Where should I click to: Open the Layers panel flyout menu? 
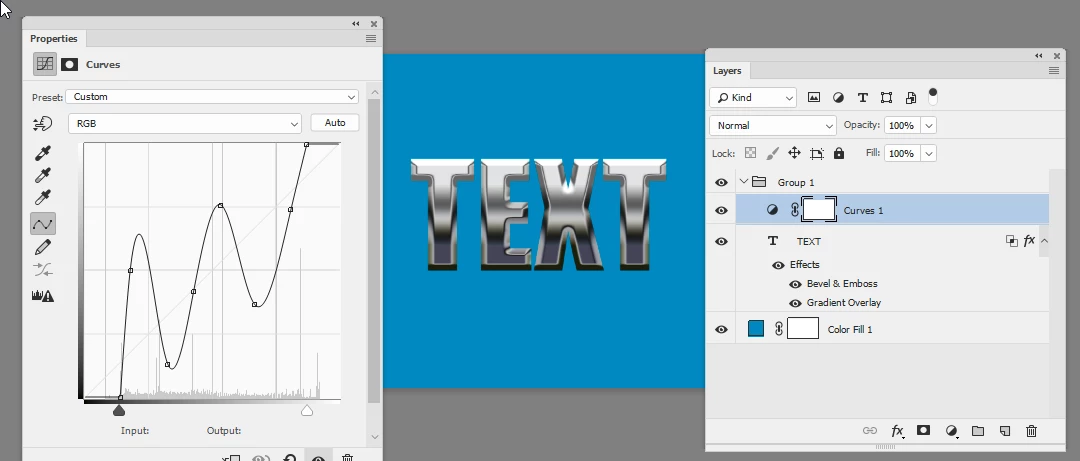point(1053,70)
